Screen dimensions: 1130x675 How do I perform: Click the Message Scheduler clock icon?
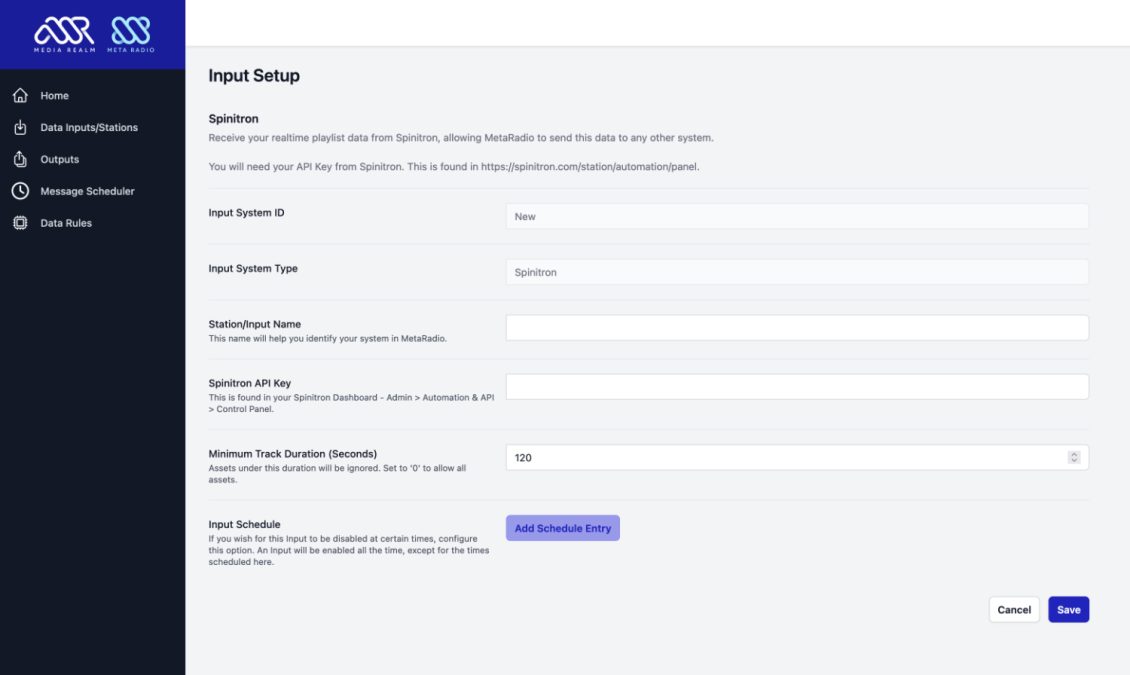point(19,191)
